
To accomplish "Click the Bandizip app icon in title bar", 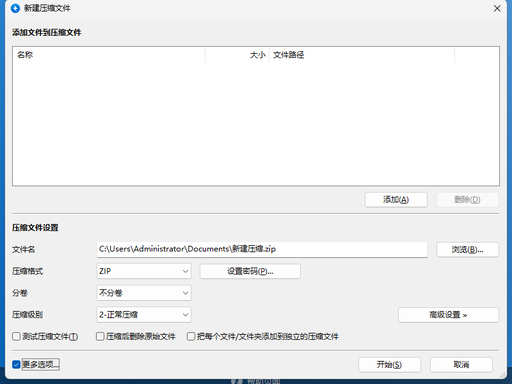I will click(x=15, y=8).
